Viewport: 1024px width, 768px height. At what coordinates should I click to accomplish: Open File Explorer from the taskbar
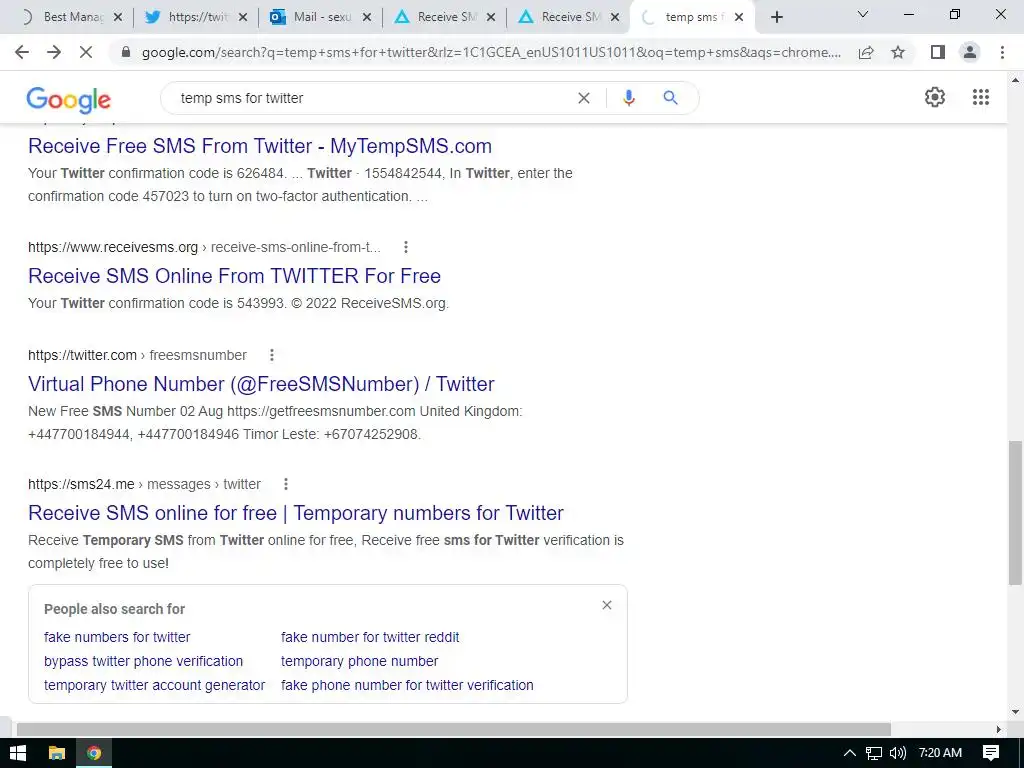tap(57, 753)
